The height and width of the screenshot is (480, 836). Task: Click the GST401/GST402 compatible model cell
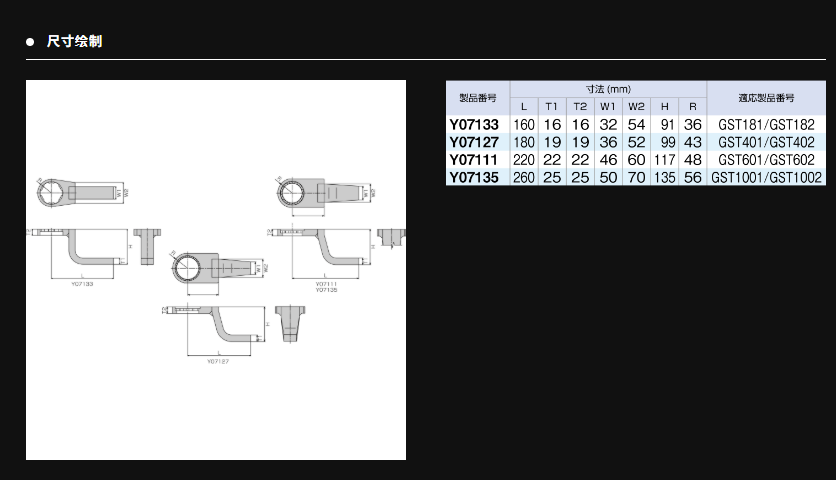[766, 142]
